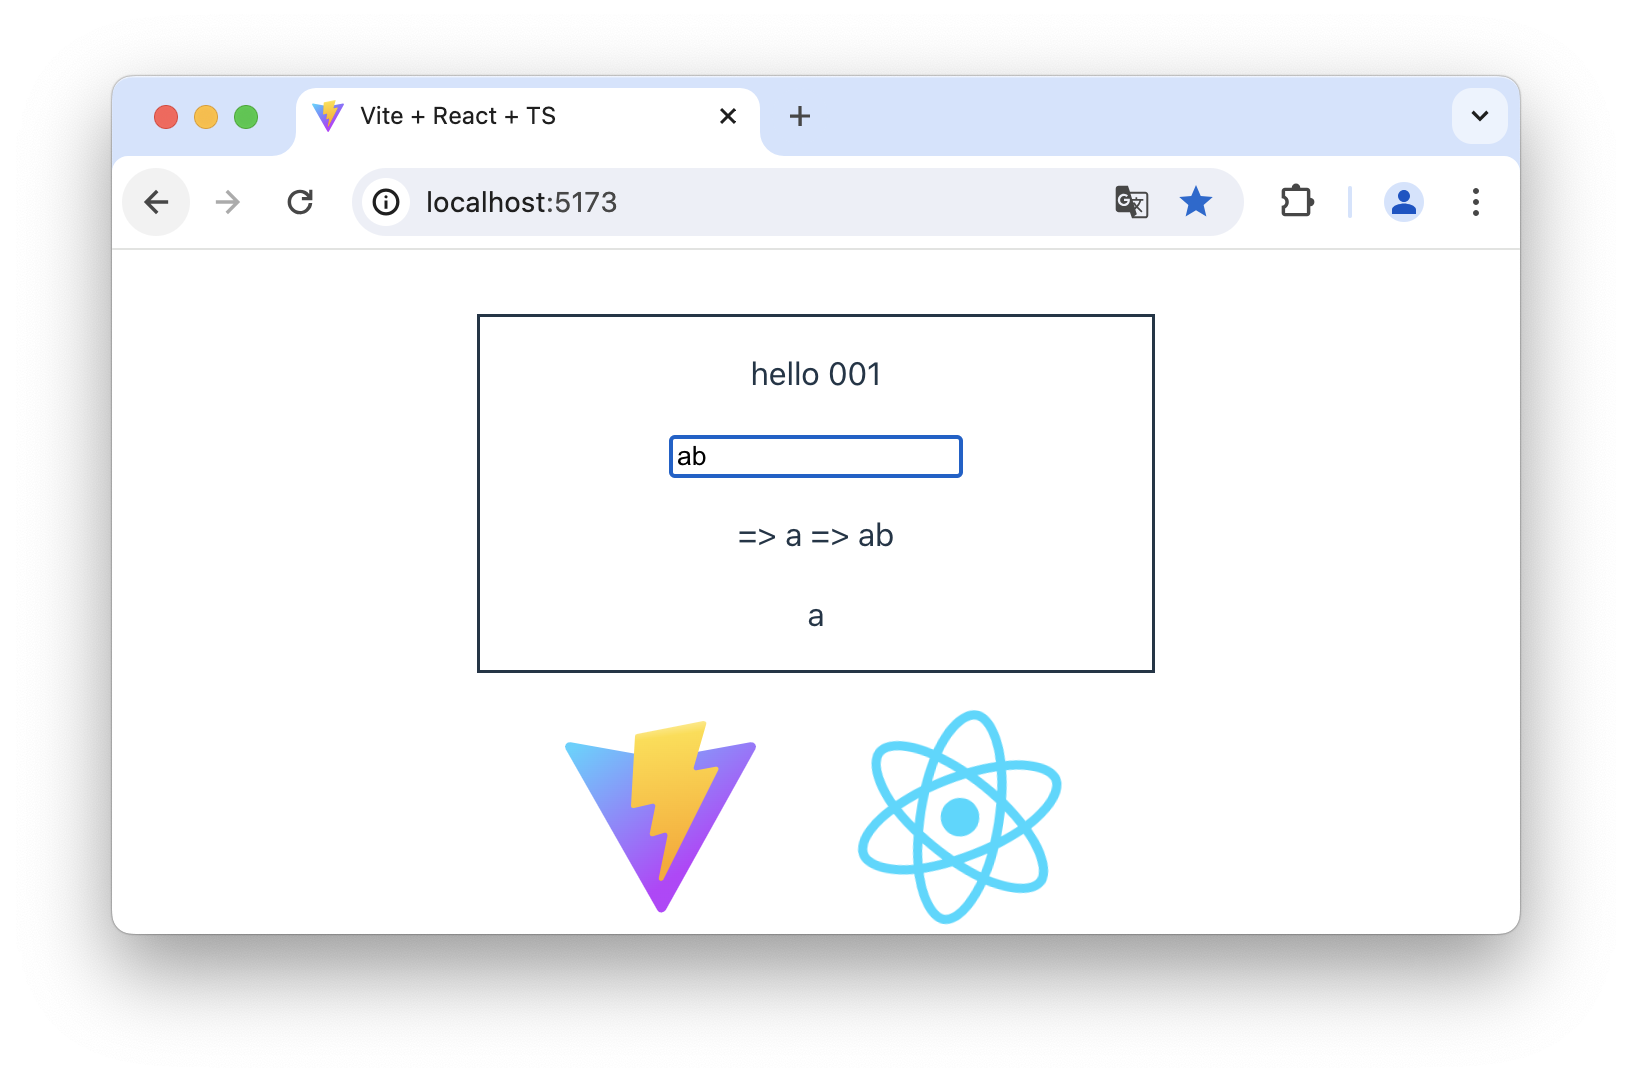
Task: Click the green maximize window button
Action: click(x=246, y=117)
